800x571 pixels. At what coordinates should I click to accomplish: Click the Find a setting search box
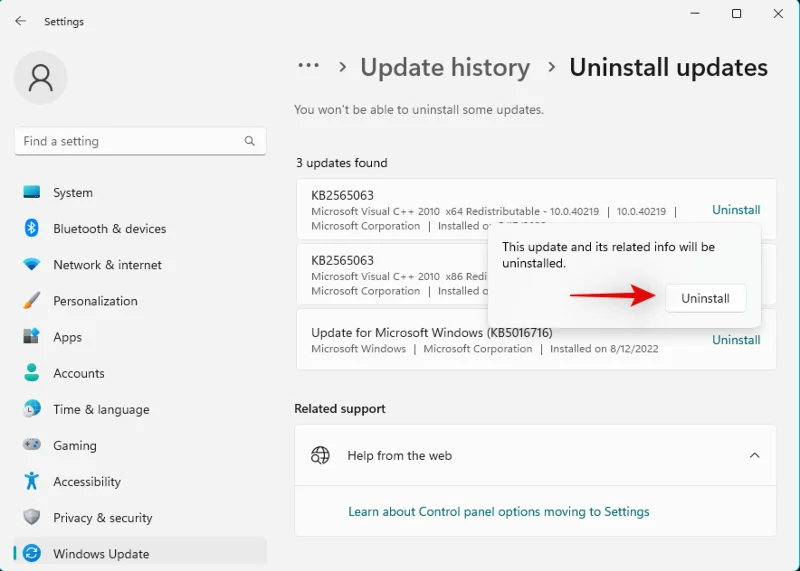point(130,141)
